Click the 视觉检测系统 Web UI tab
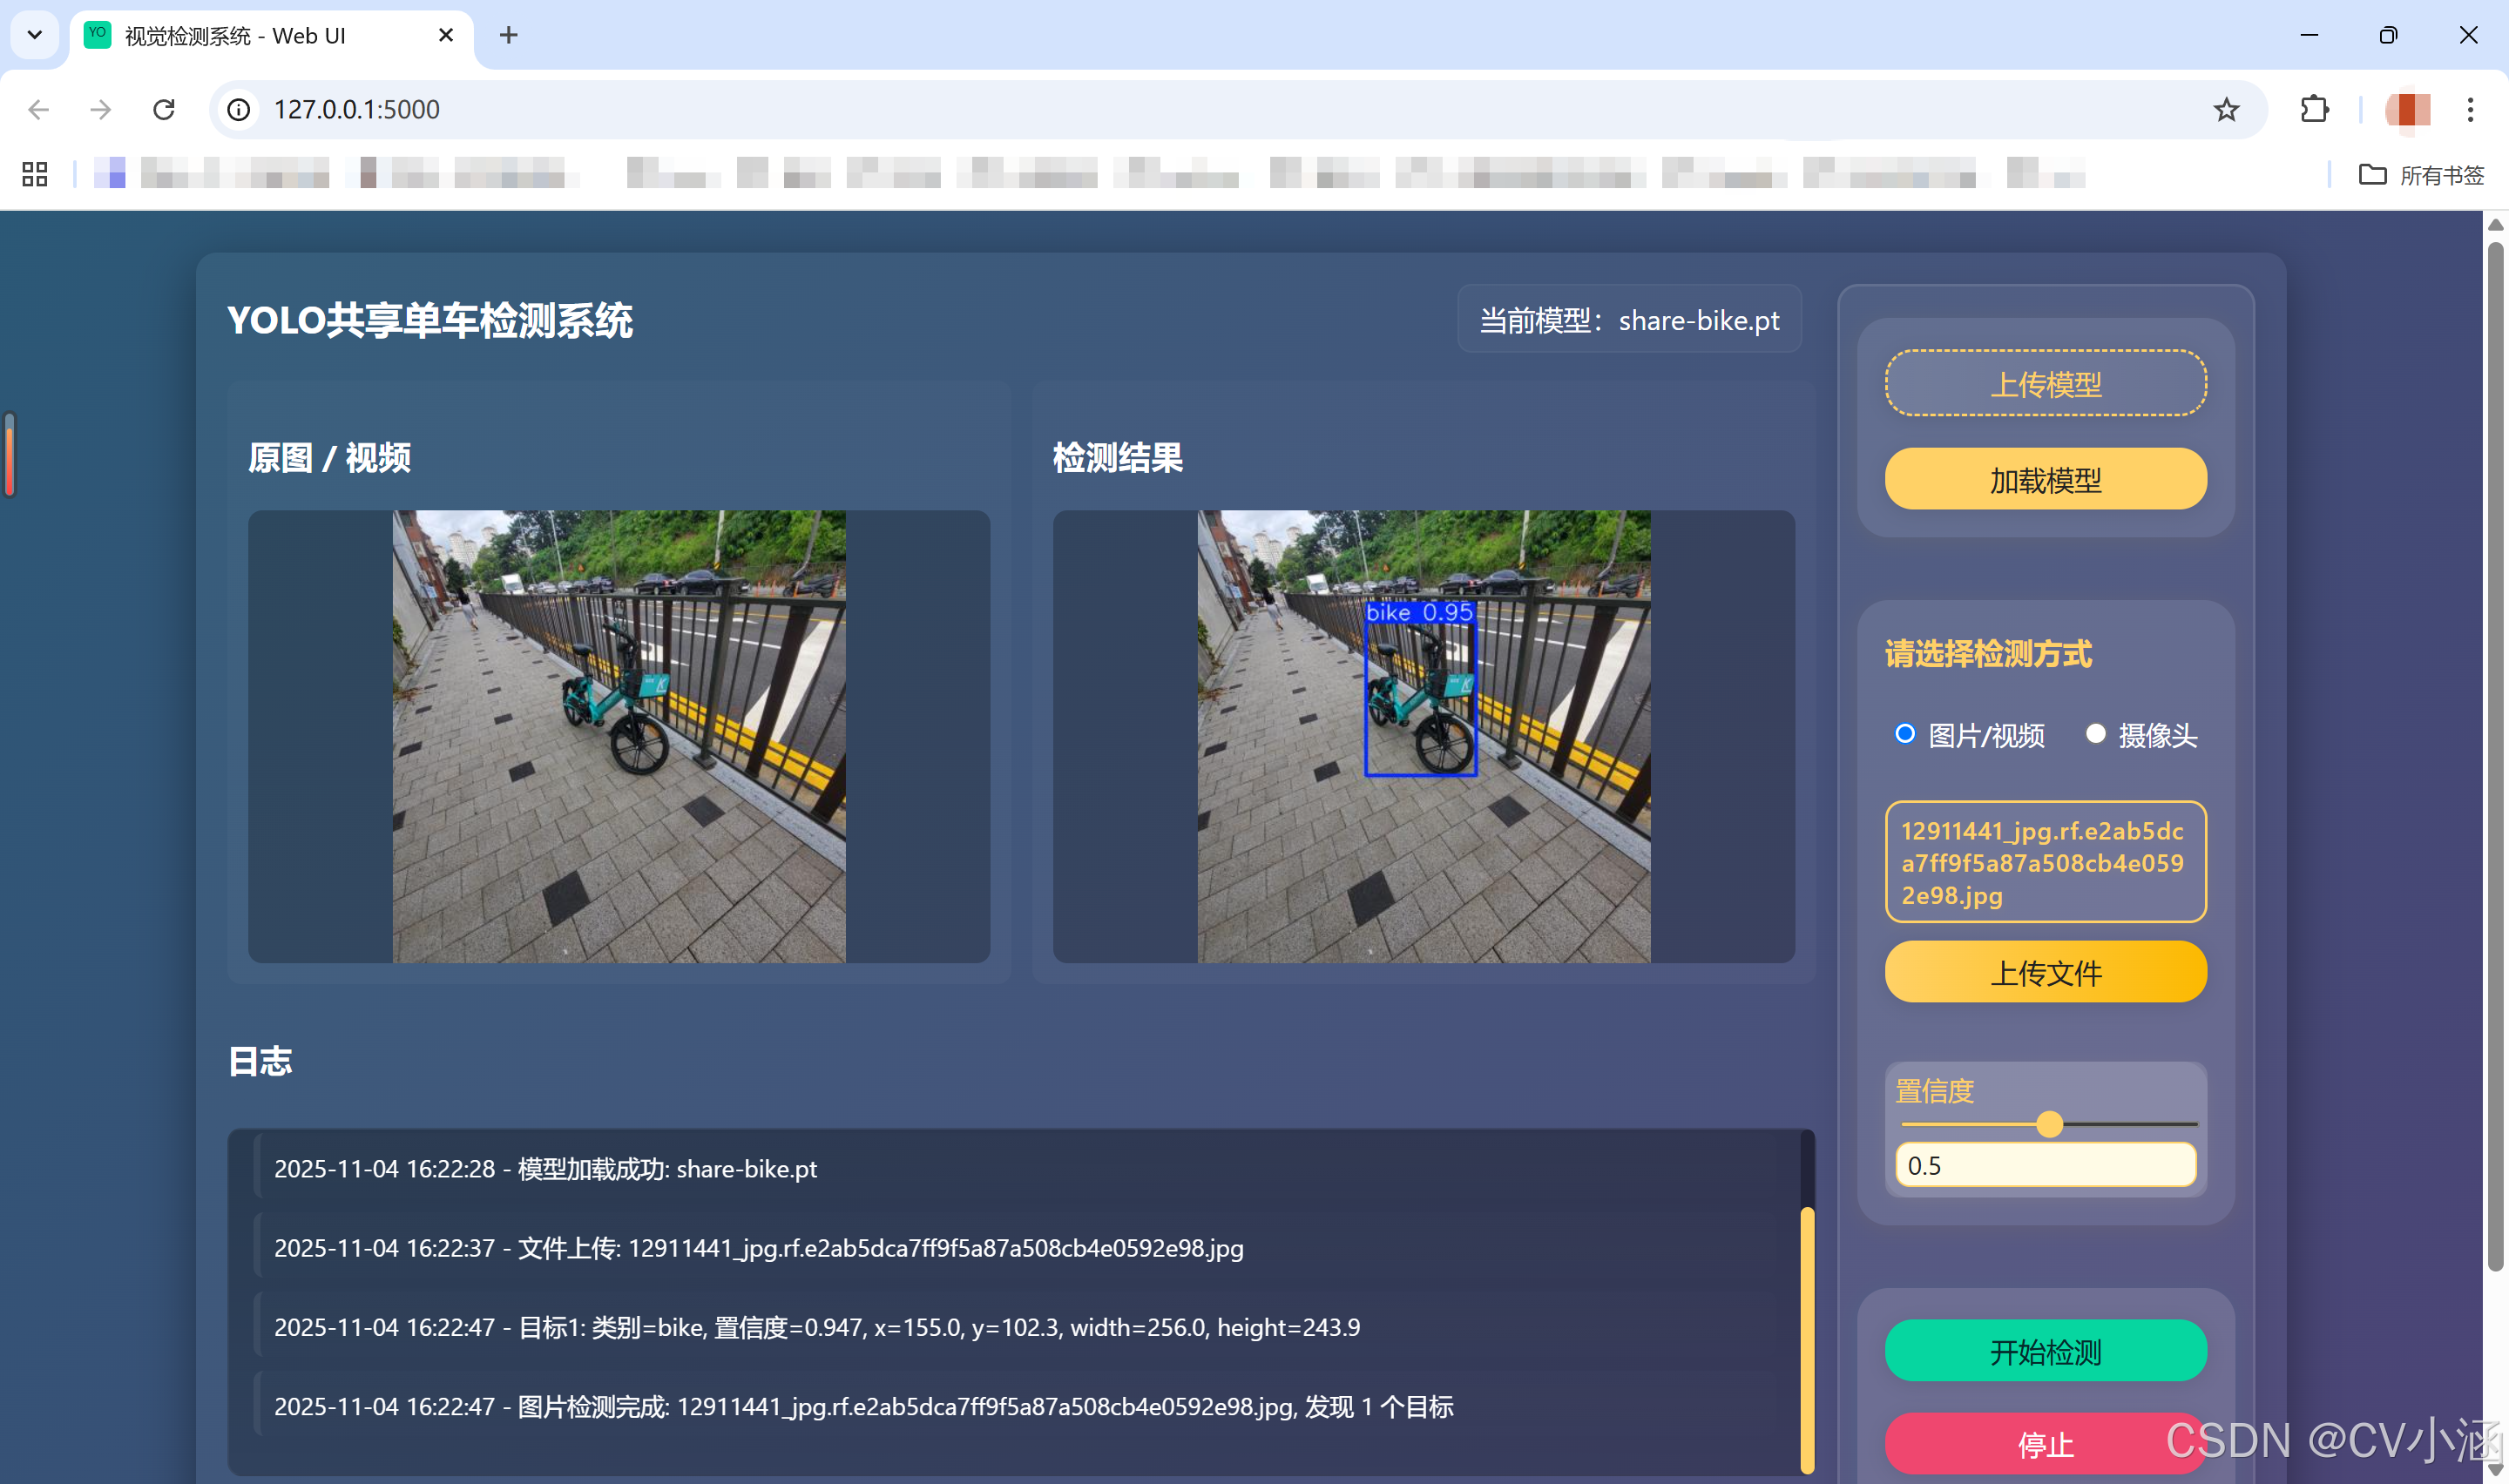The image size is (2509, 1484). (x=260, y=36)
